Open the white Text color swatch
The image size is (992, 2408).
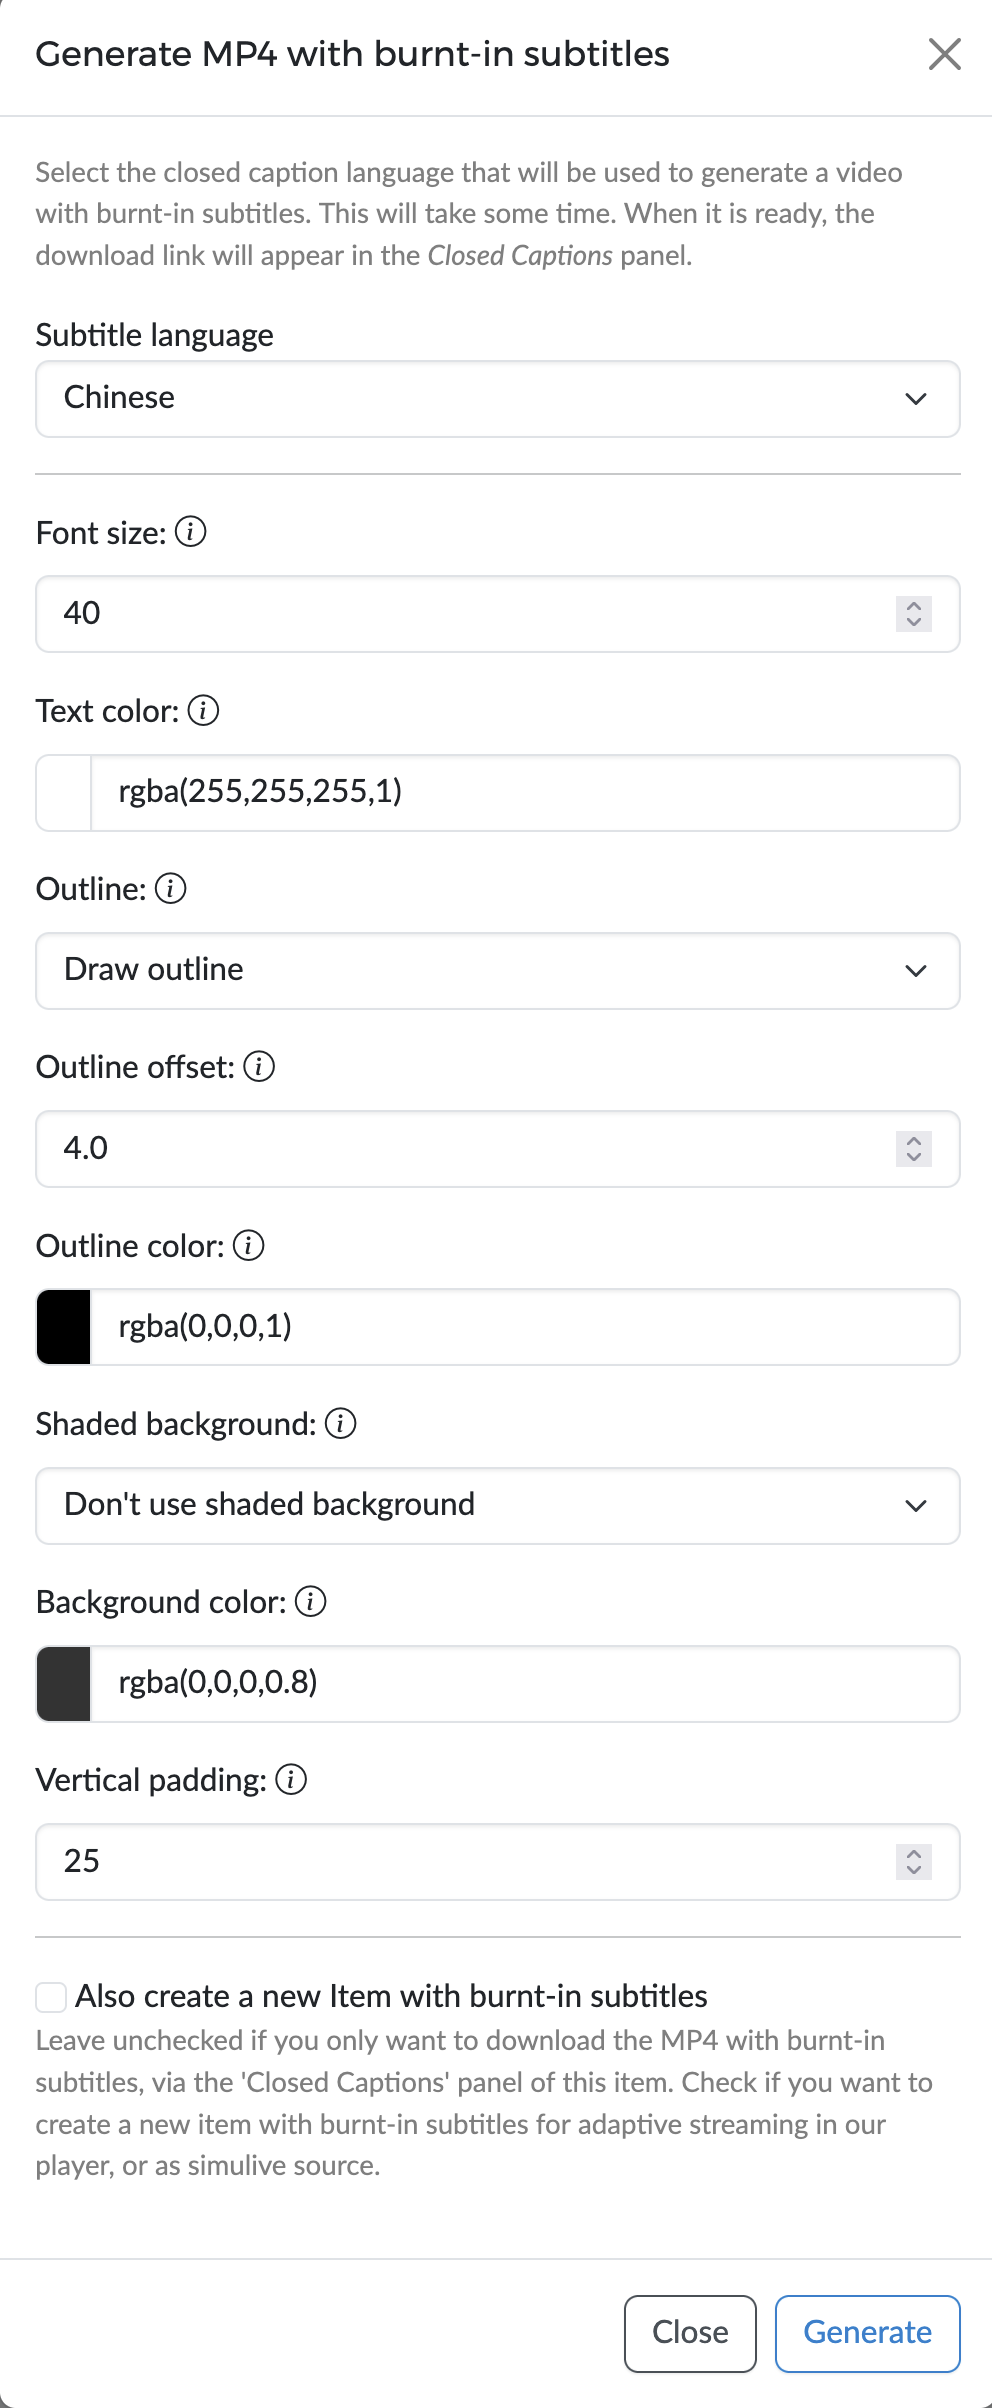pos(64,793)
